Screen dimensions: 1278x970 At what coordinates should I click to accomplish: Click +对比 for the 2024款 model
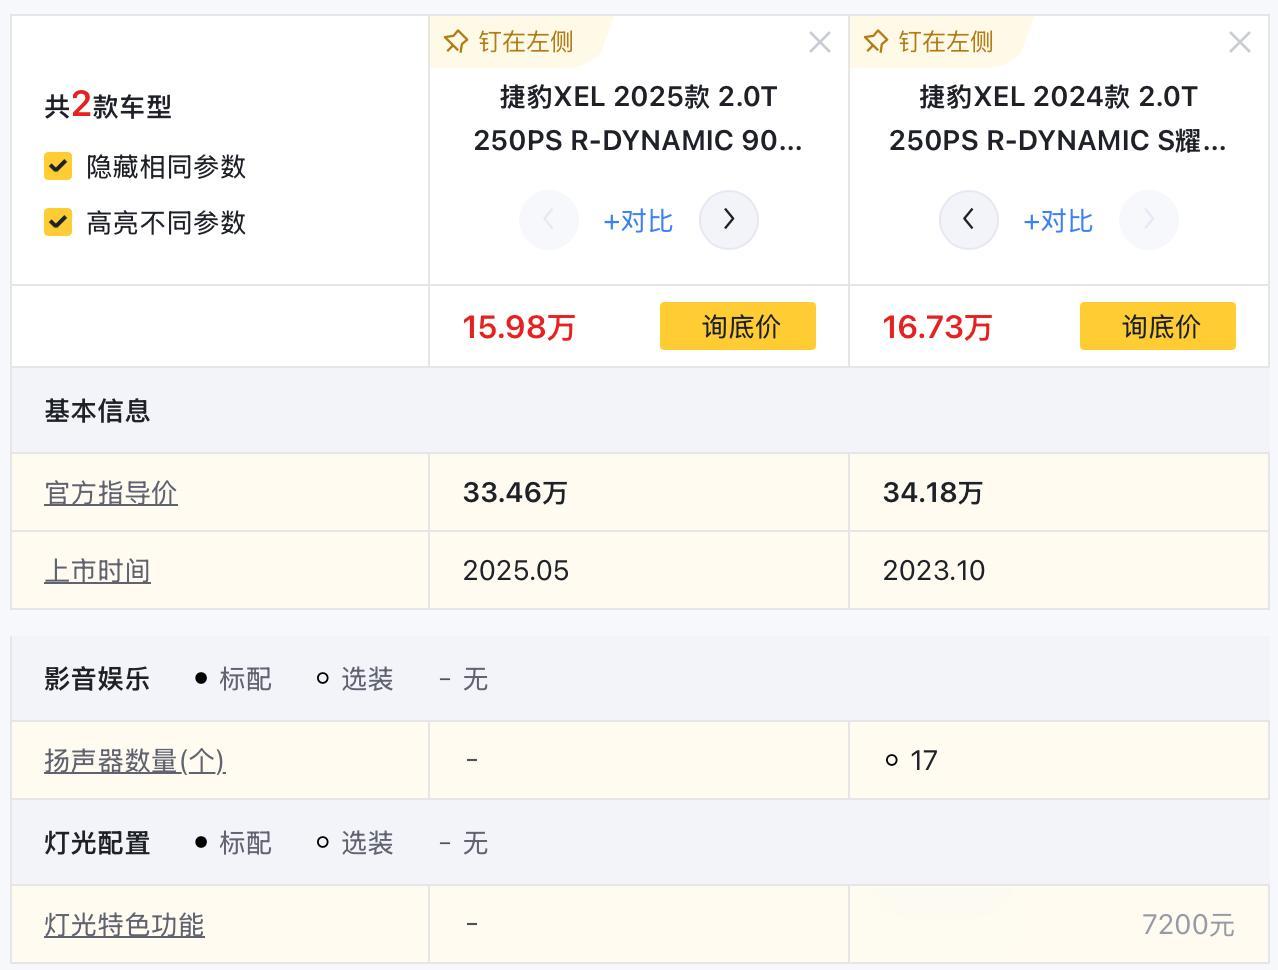[x=1058, y=221]
